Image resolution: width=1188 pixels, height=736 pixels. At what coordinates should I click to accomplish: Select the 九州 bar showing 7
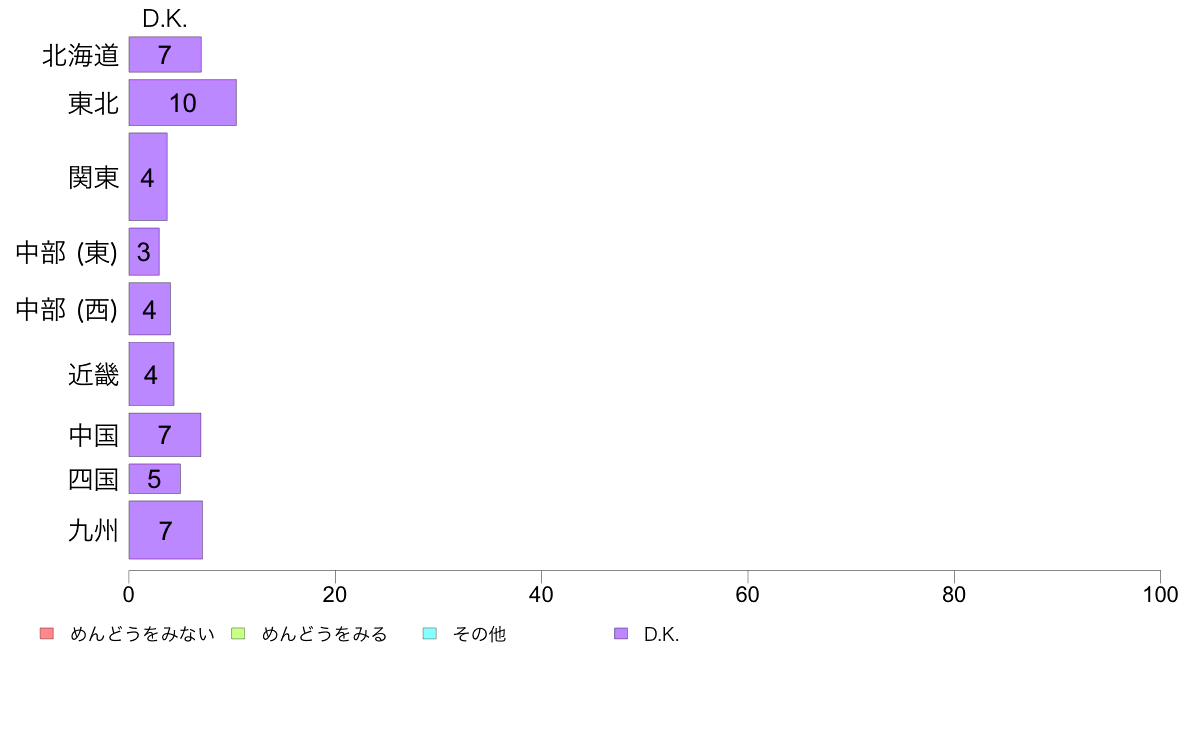click(x=165, y=530)
